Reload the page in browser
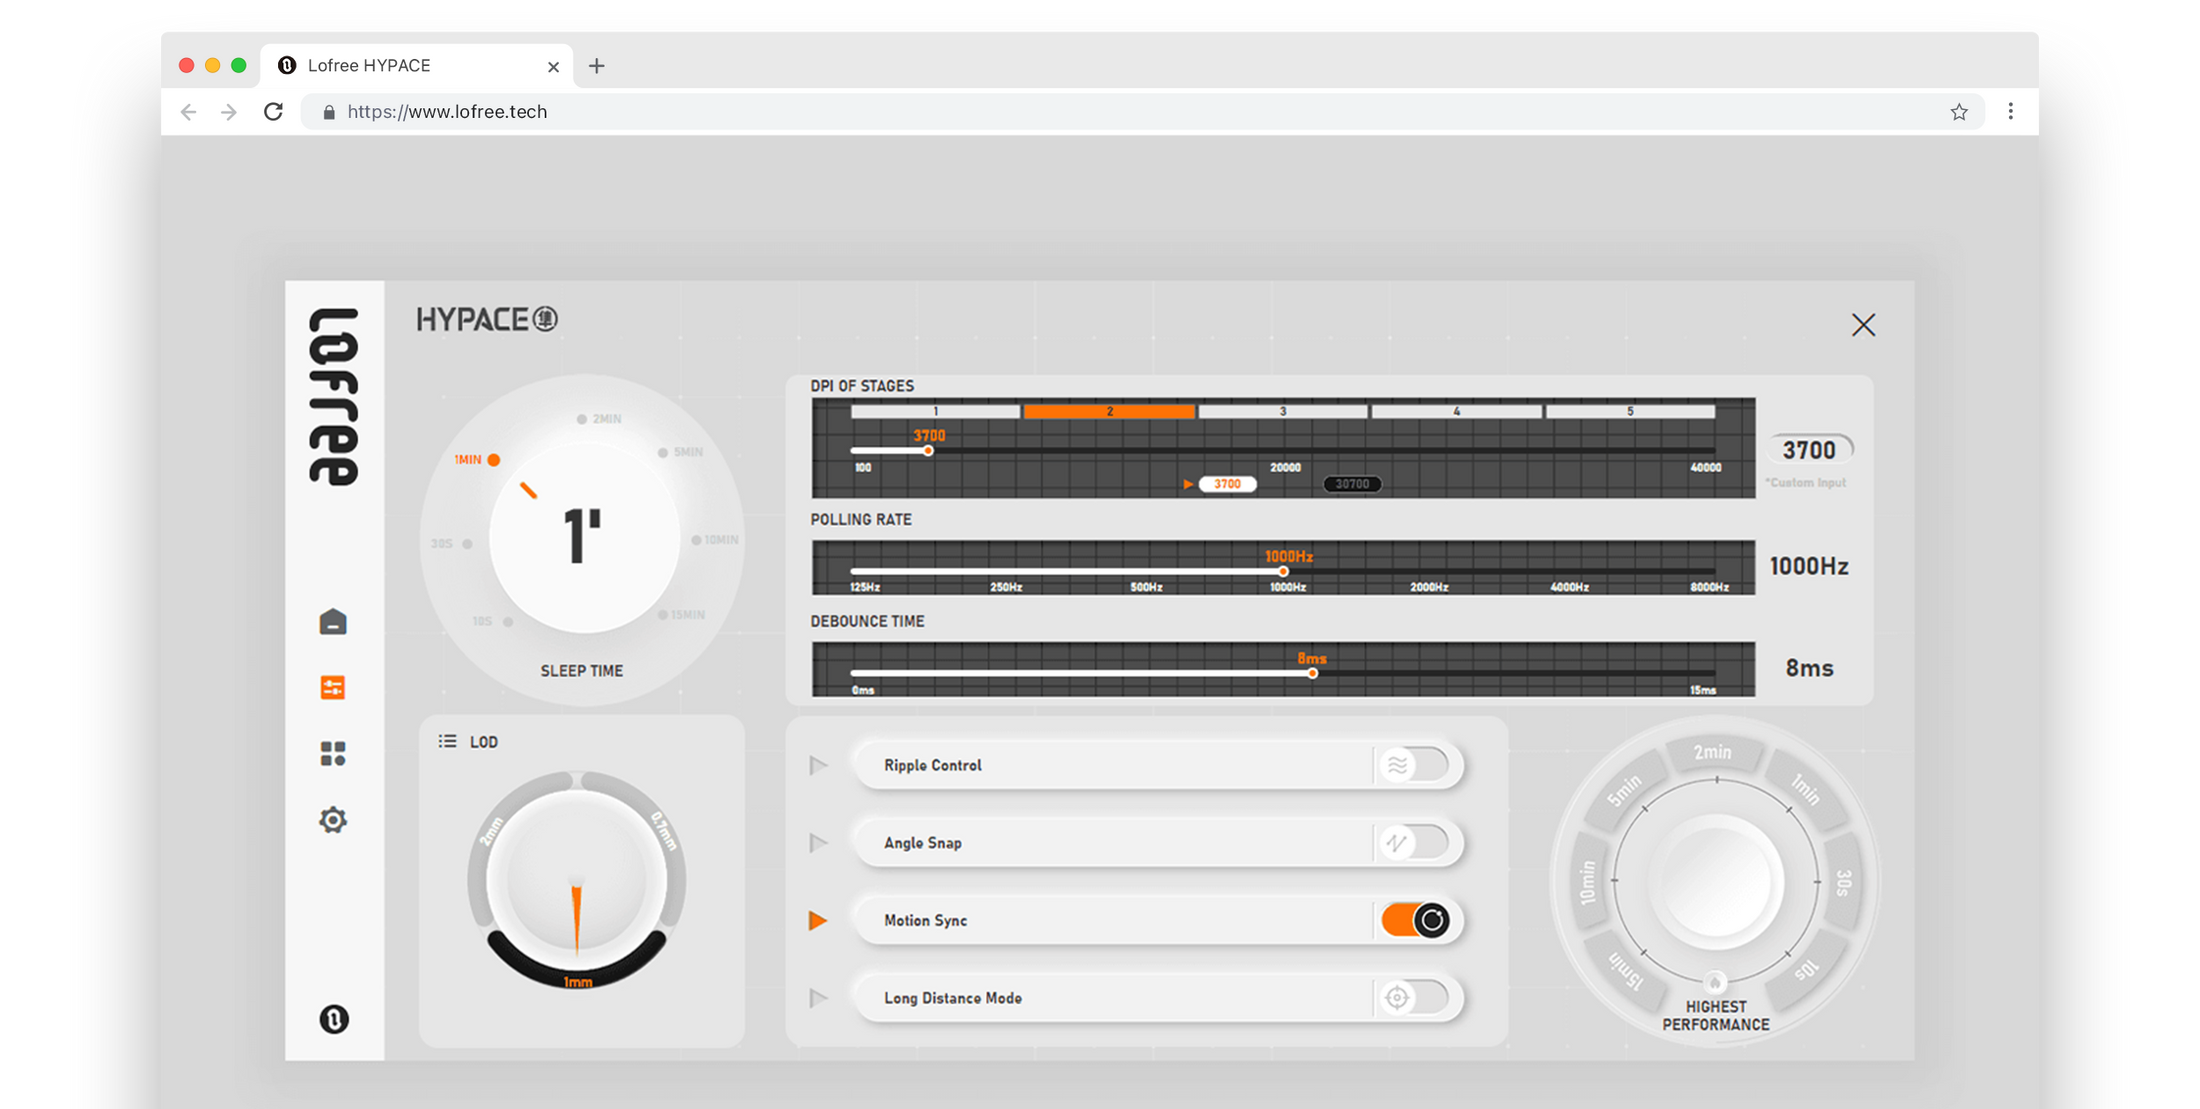2200x1109 pixels. pos(273,112)
